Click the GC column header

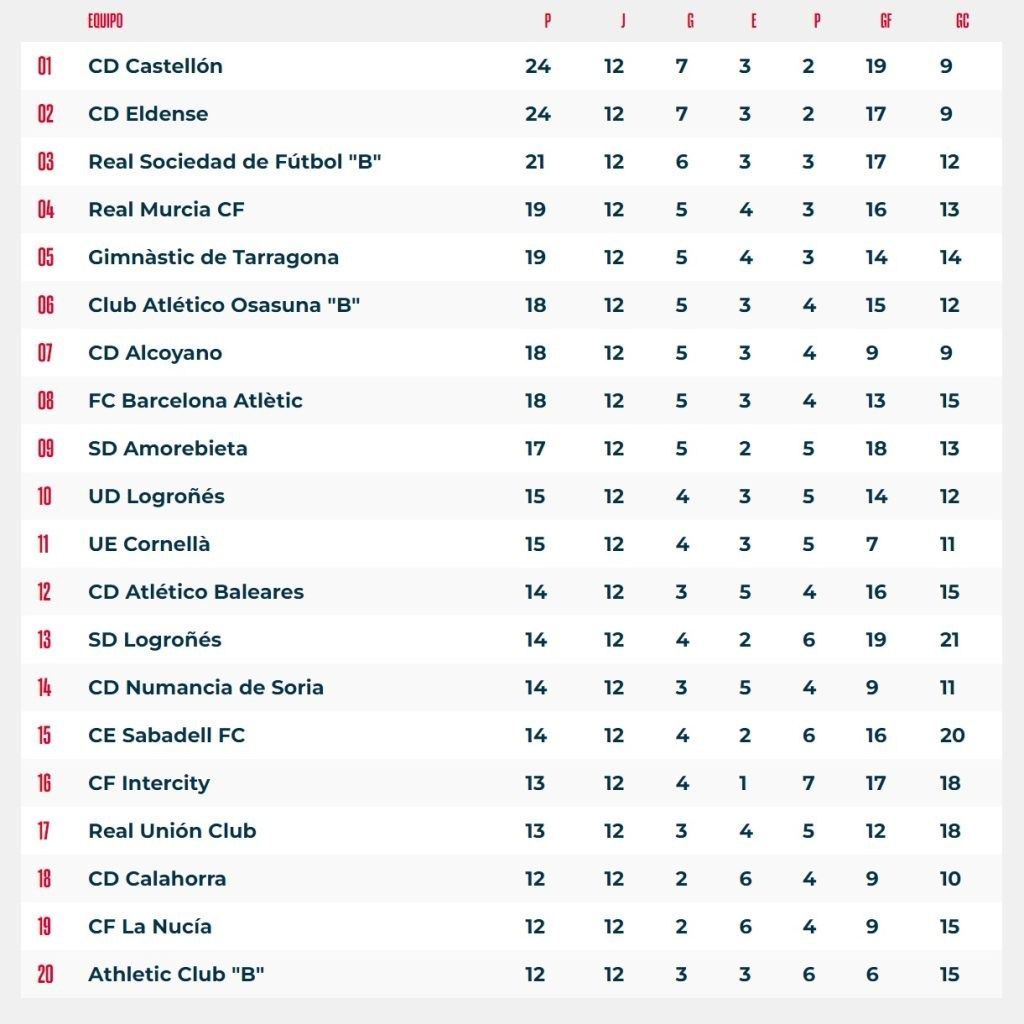962,21
